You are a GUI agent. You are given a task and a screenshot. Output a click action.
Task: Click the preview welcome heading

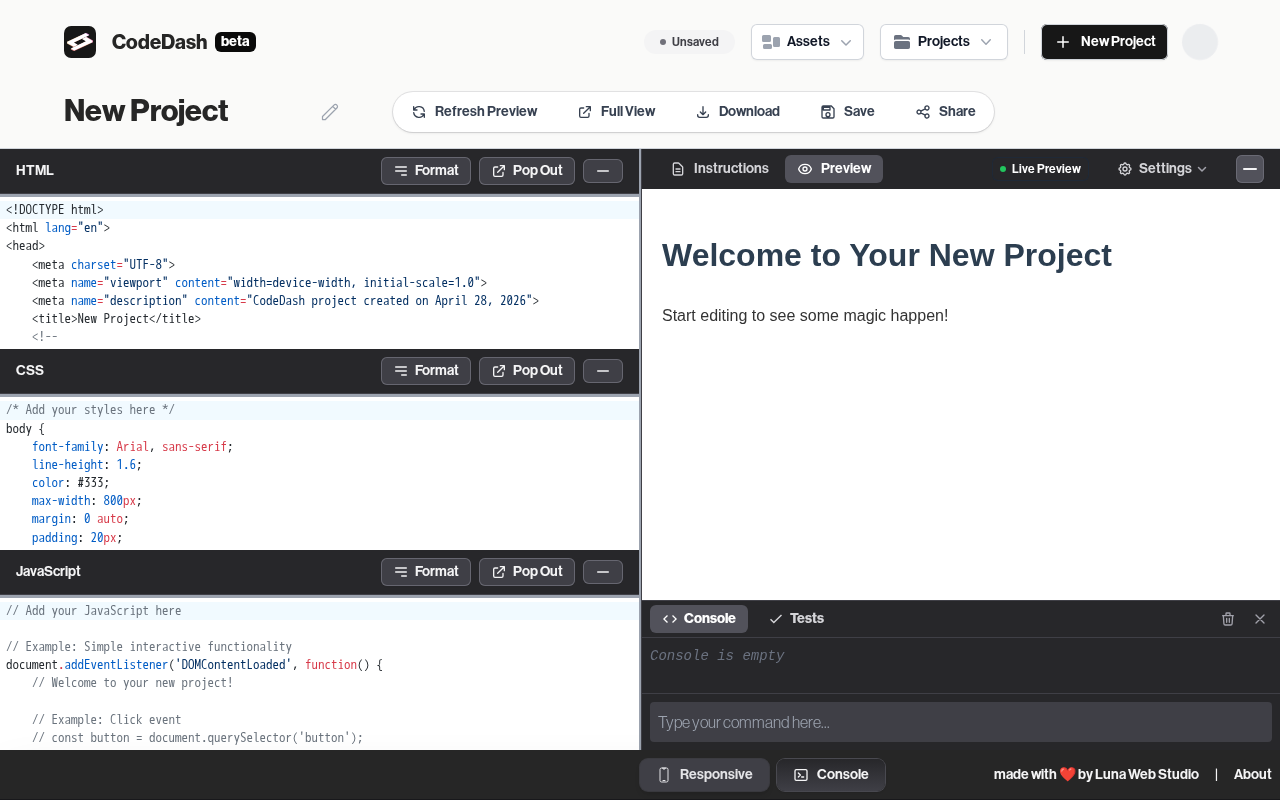click(887, 256)
